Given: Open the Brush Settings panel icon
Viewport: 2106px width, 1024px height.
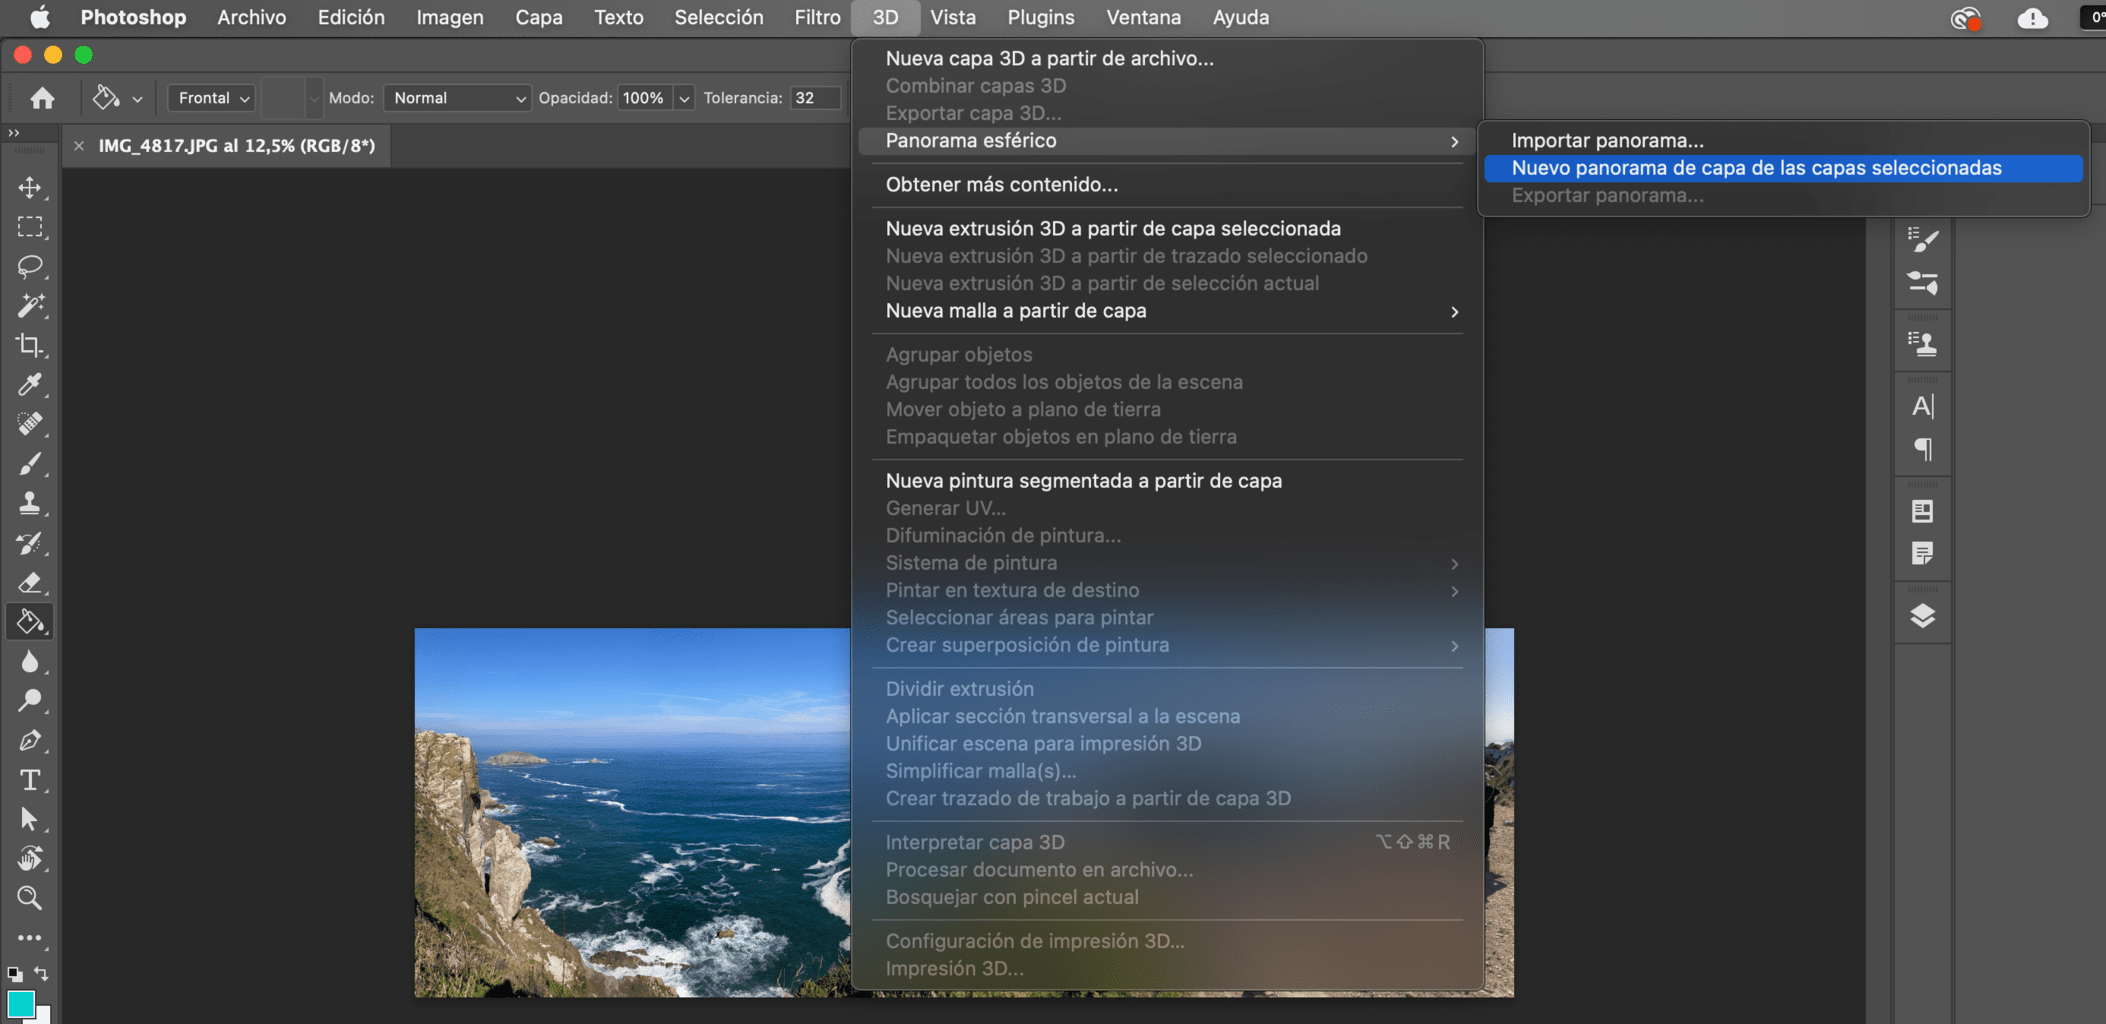Looking at the screenshot, I should pyautogui.click(x=1922, y=240).
